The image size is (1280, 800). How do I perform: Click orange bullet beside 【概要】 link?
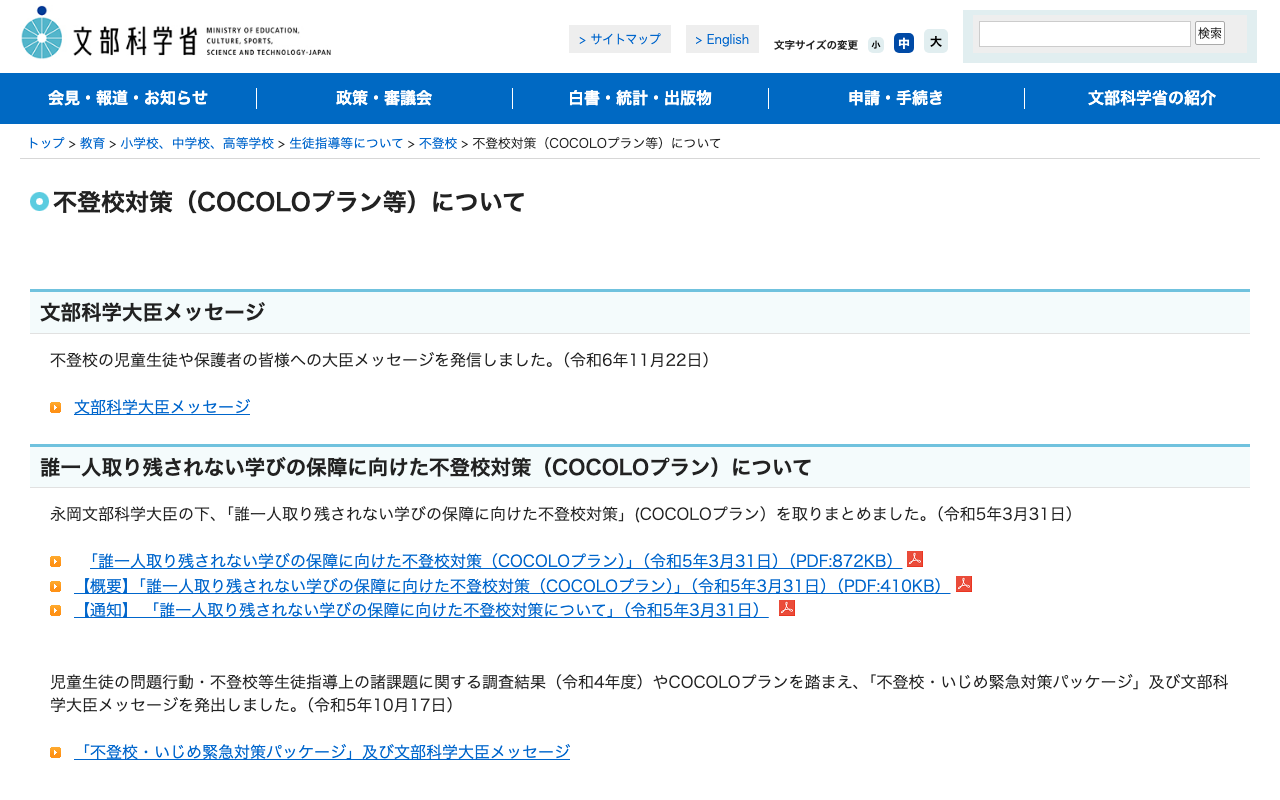(56, 586)
